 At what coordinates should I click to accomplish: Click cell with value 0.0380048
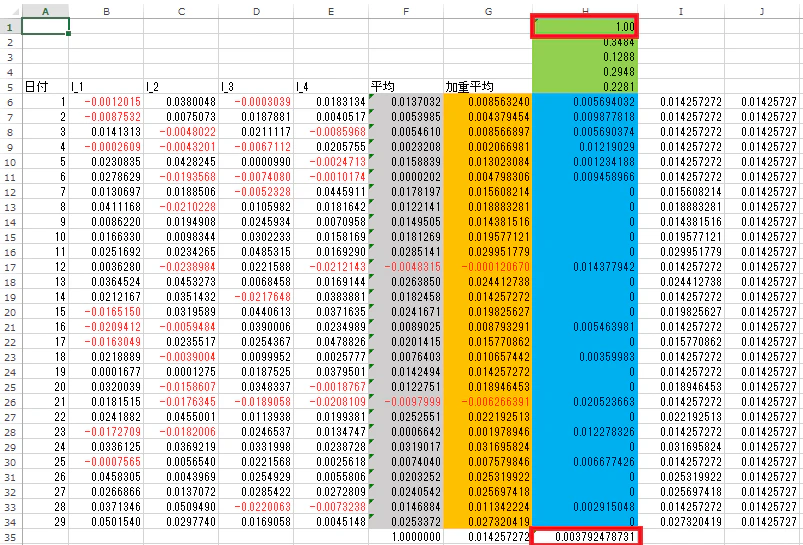click(x=181, y=102)
